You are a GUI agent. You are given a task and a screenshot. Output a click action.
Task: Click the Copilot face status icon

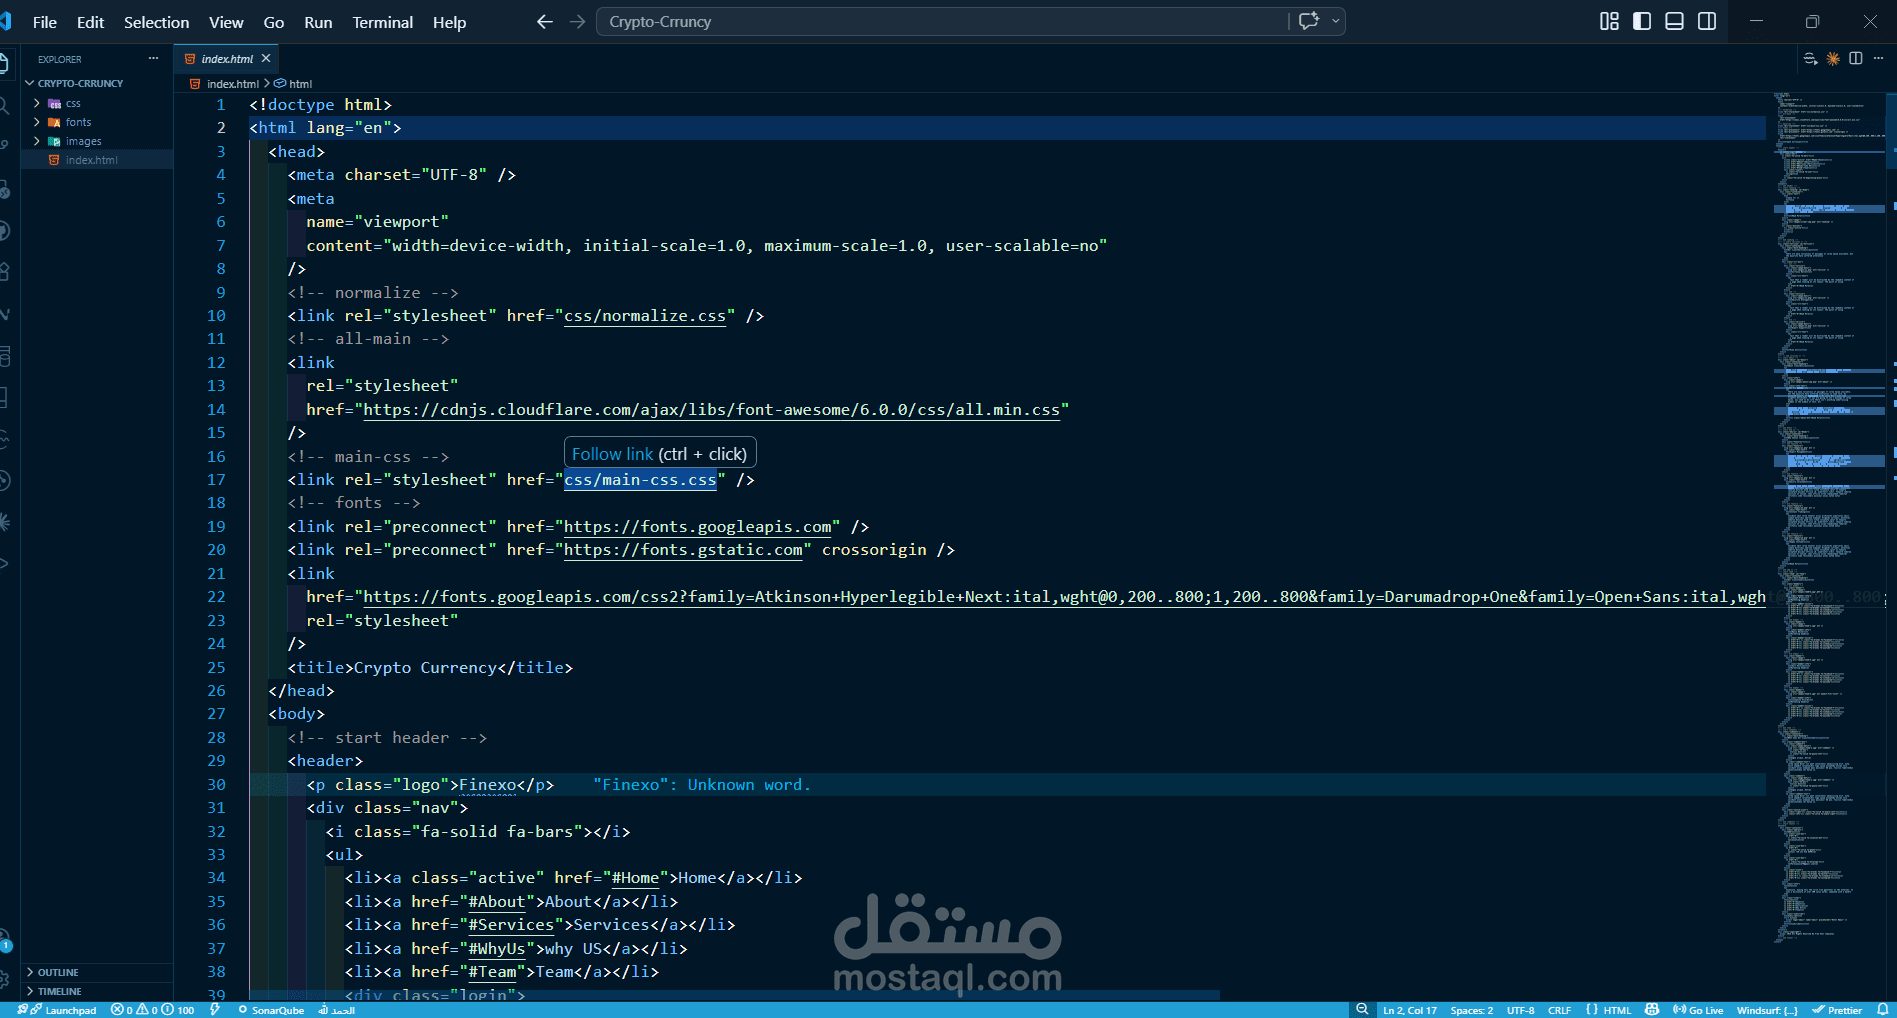[1652, 1010]
